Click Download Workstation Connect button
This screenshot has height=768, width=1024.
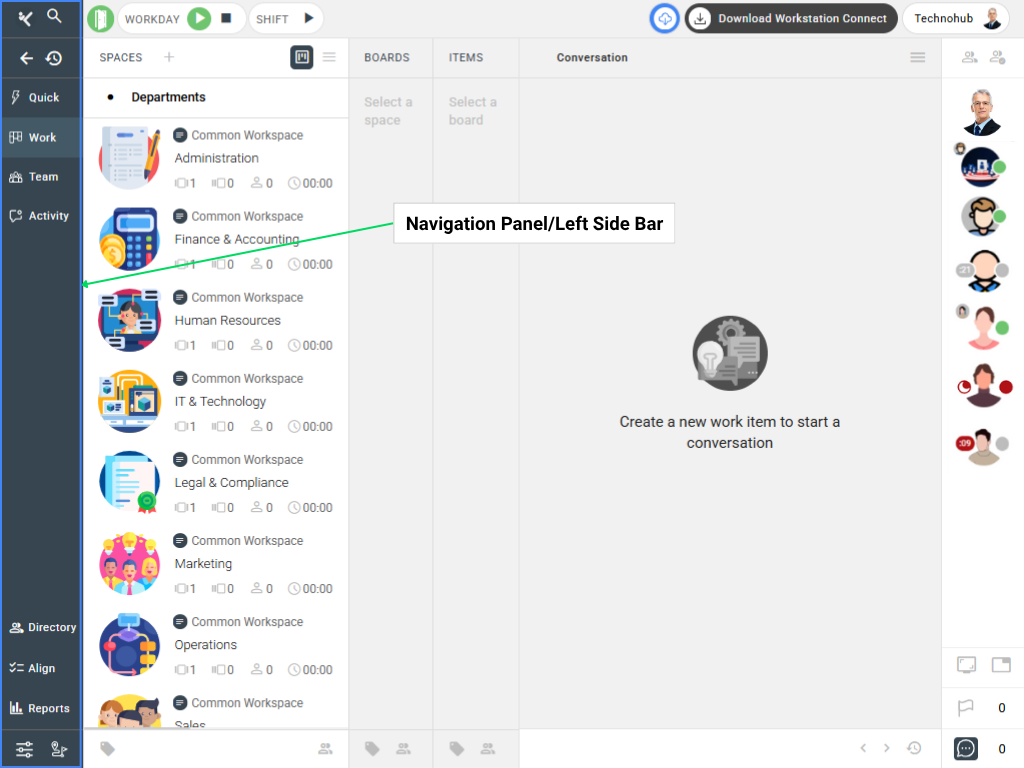pyautogui.click(x=790, y=18)
